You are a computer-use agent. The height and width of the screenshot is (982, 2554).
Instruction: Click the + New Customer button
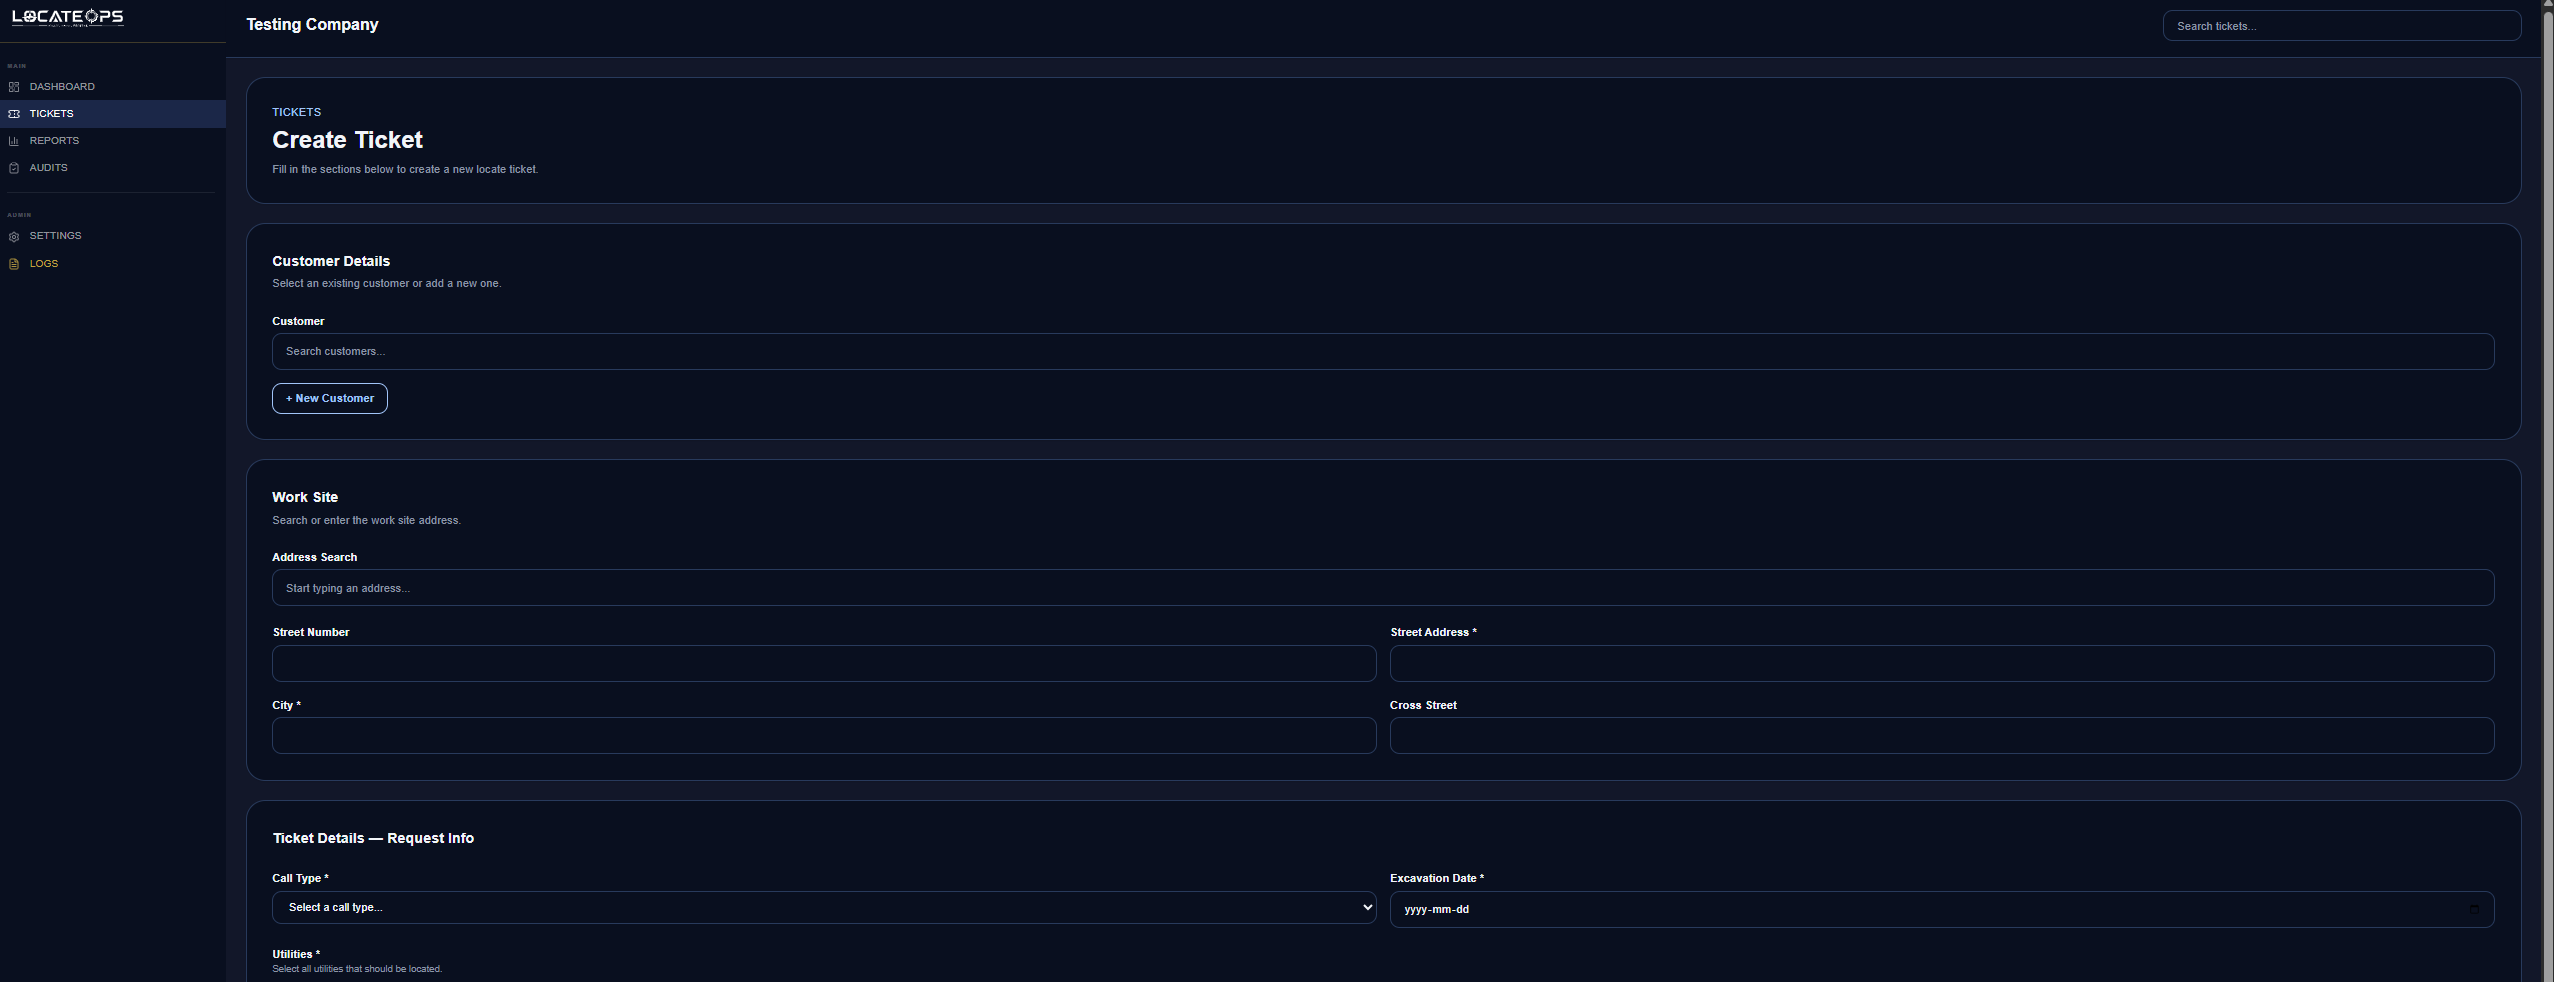[330, 398]
